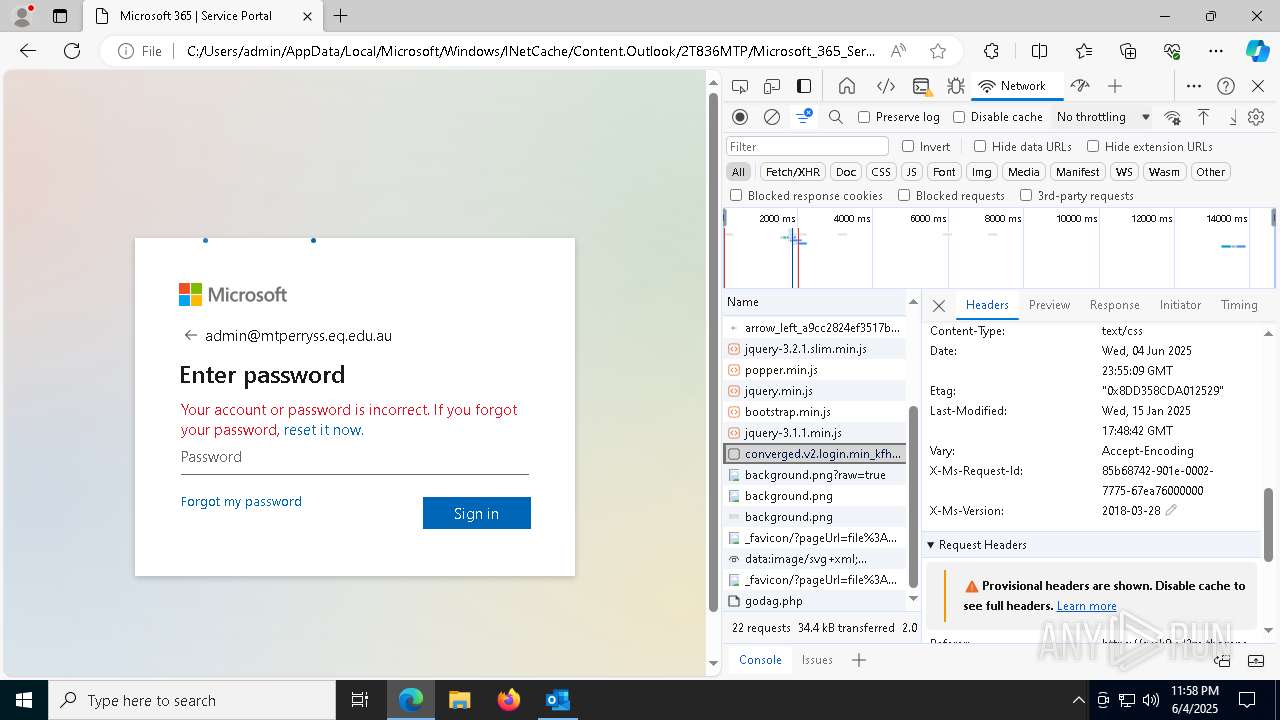The height and width of the screenshot is (720, 1280).
Task: Focus the Password input field
Action: (x=355, y=457)
